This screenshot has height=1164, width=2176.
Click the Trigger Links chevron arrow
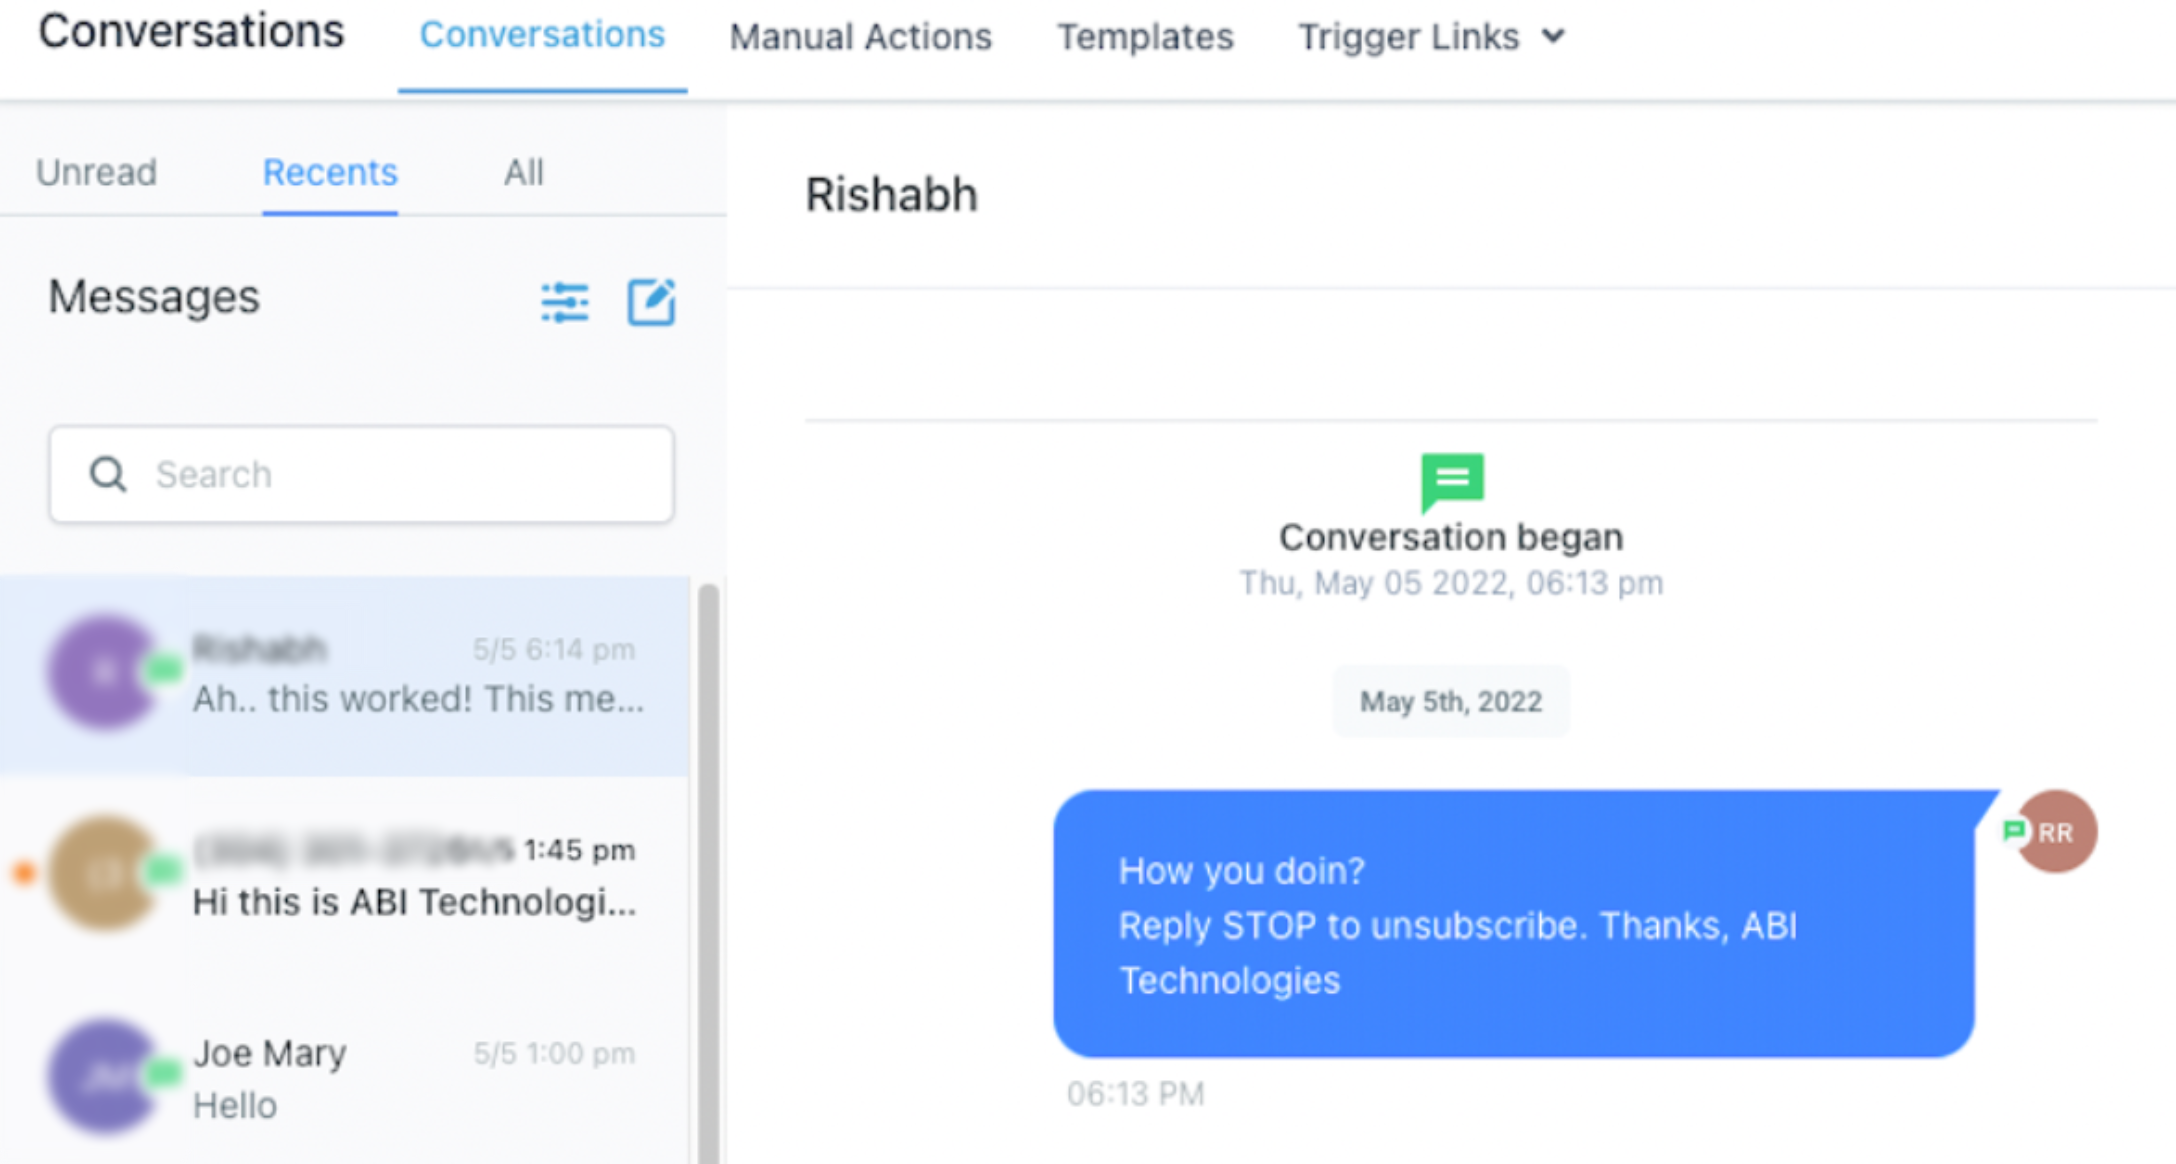click(1553, 37)
